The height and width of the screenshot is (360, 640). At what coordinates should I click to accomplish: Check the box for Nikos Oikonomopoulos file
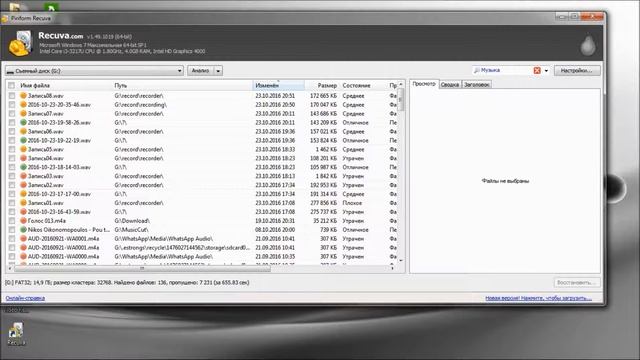tap(11, 230)
